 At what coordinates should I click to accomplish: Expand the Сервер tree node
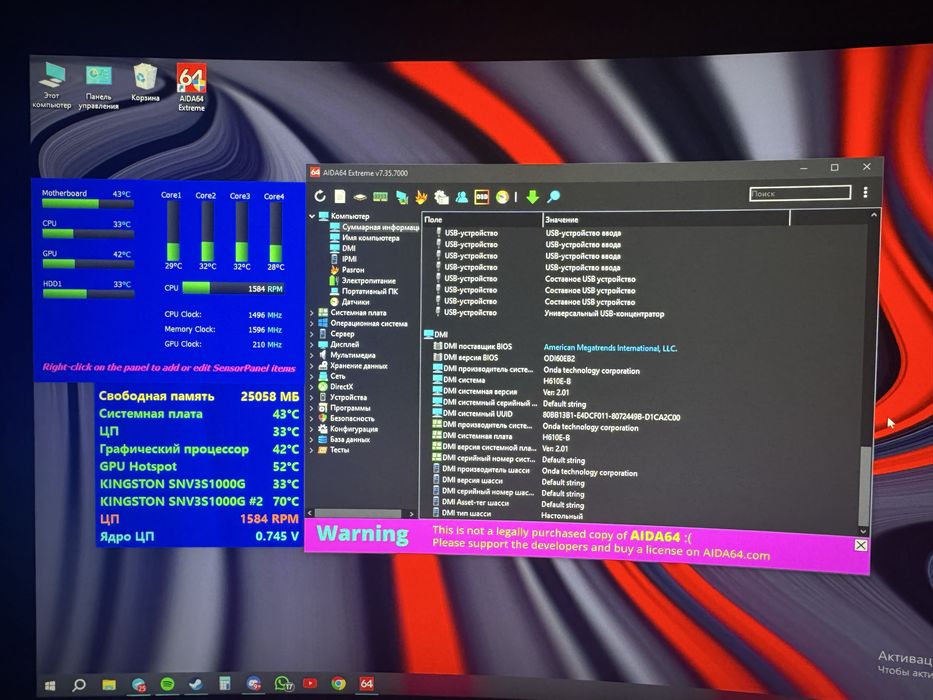point(311,334)
